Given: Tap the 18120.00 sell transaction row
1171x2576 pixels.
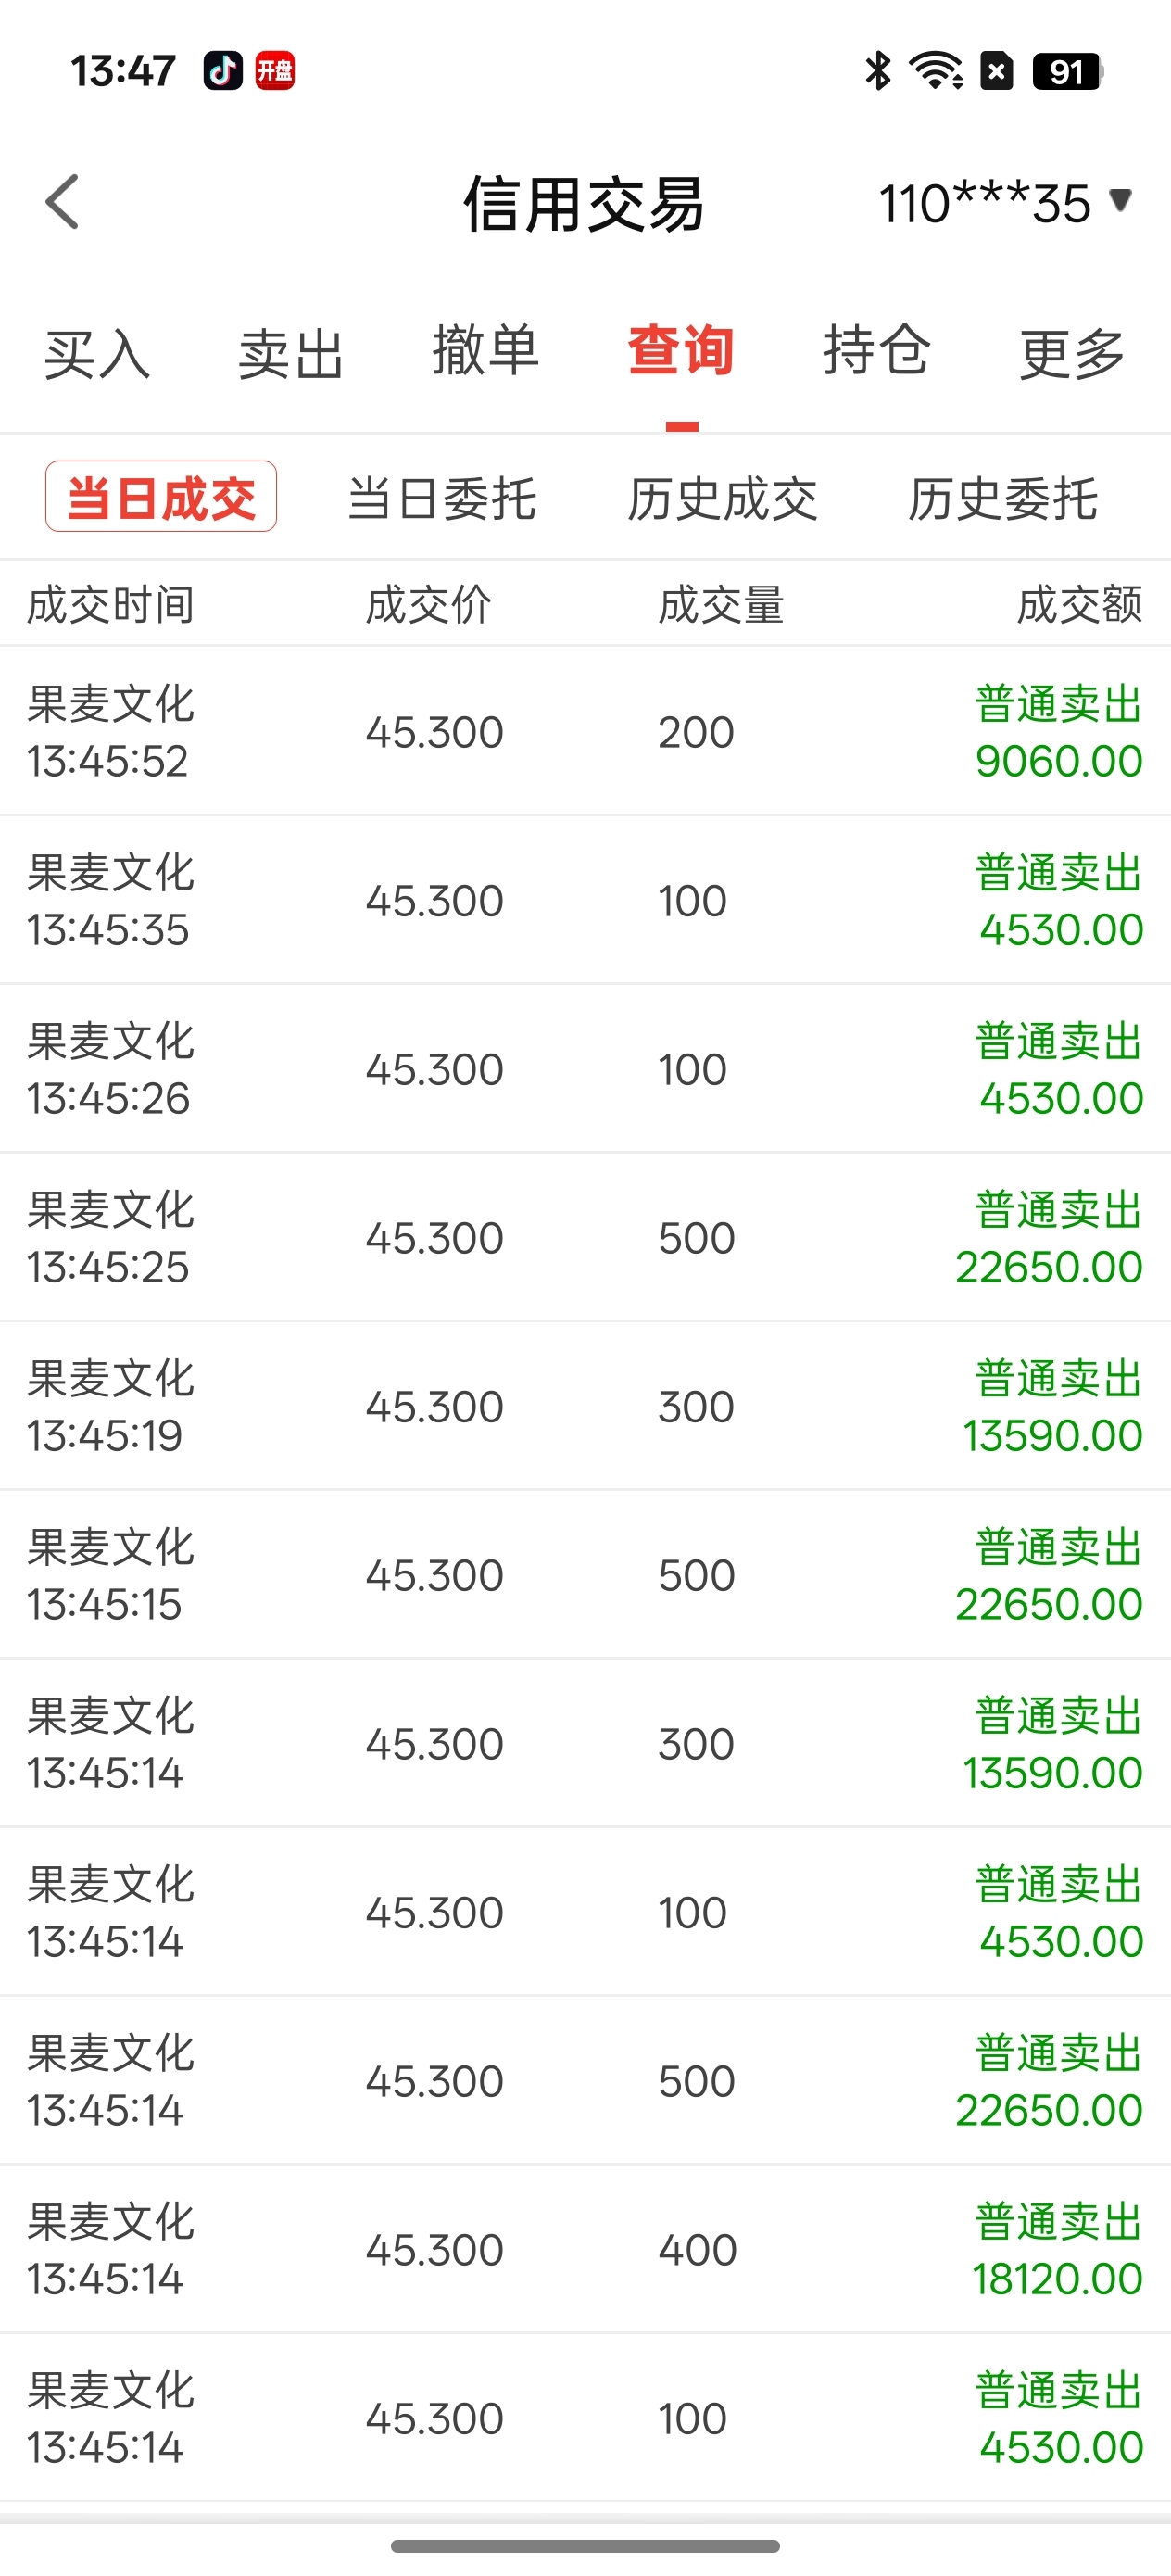Looking at the screenshot, I should (x=585, y=2249).
